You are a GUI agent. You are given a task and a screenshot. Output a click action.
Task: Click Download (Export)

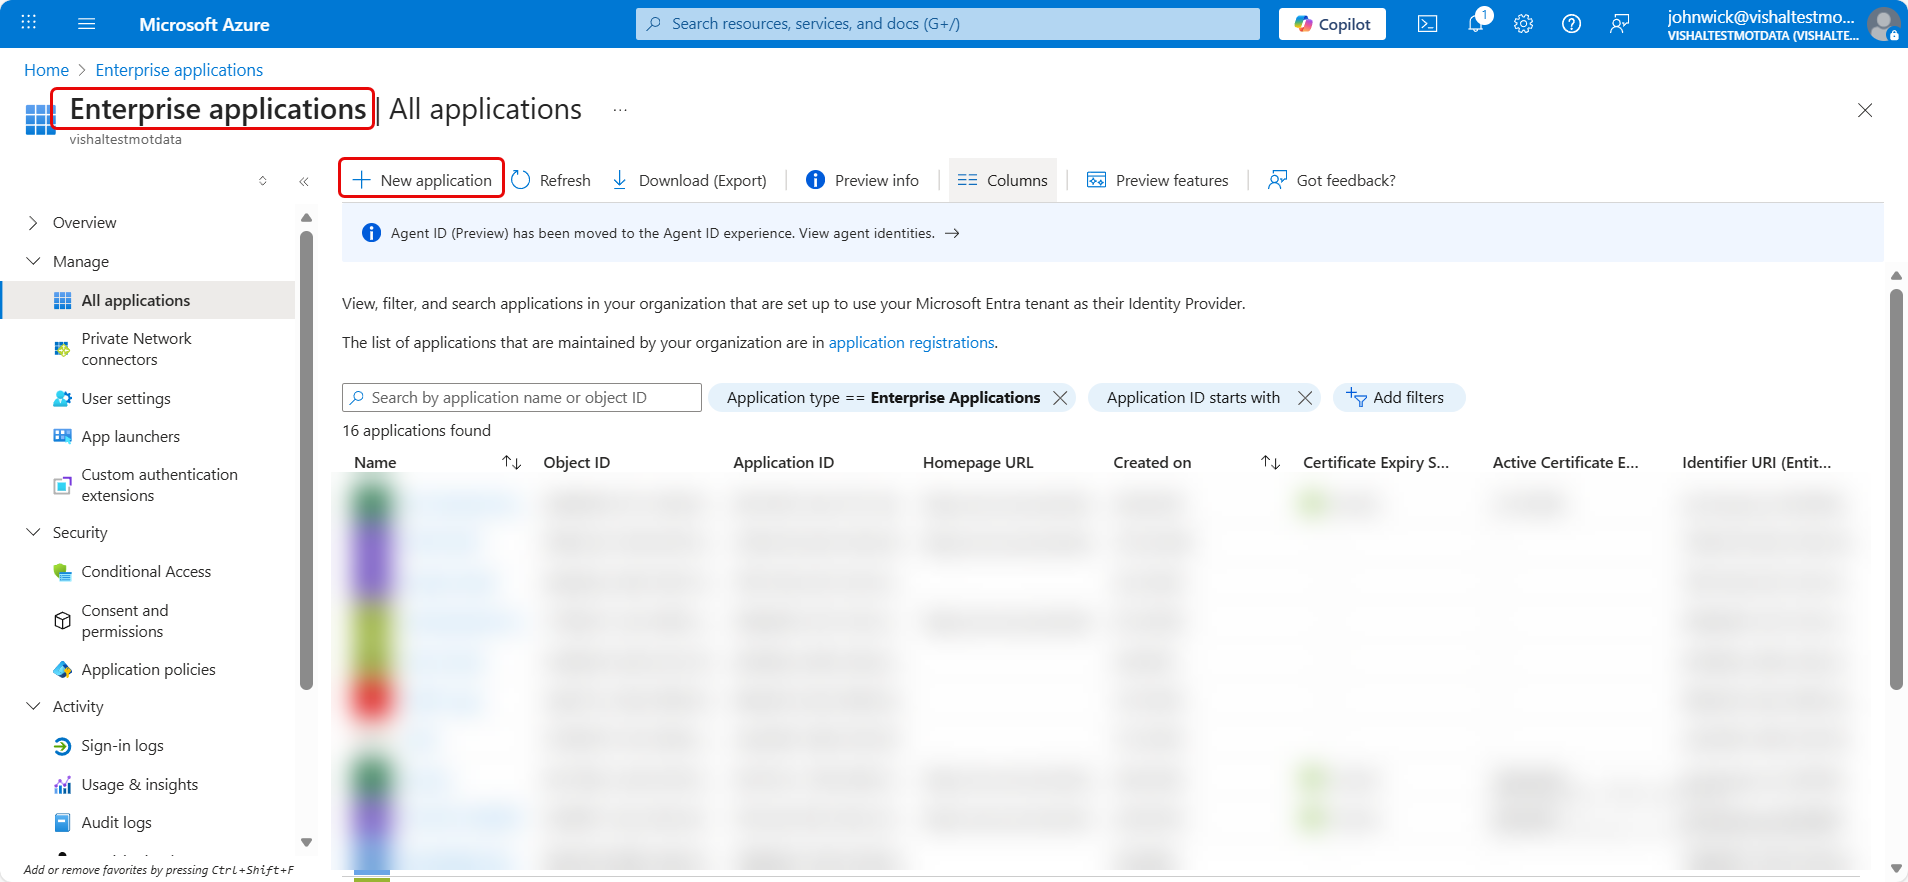689,180
